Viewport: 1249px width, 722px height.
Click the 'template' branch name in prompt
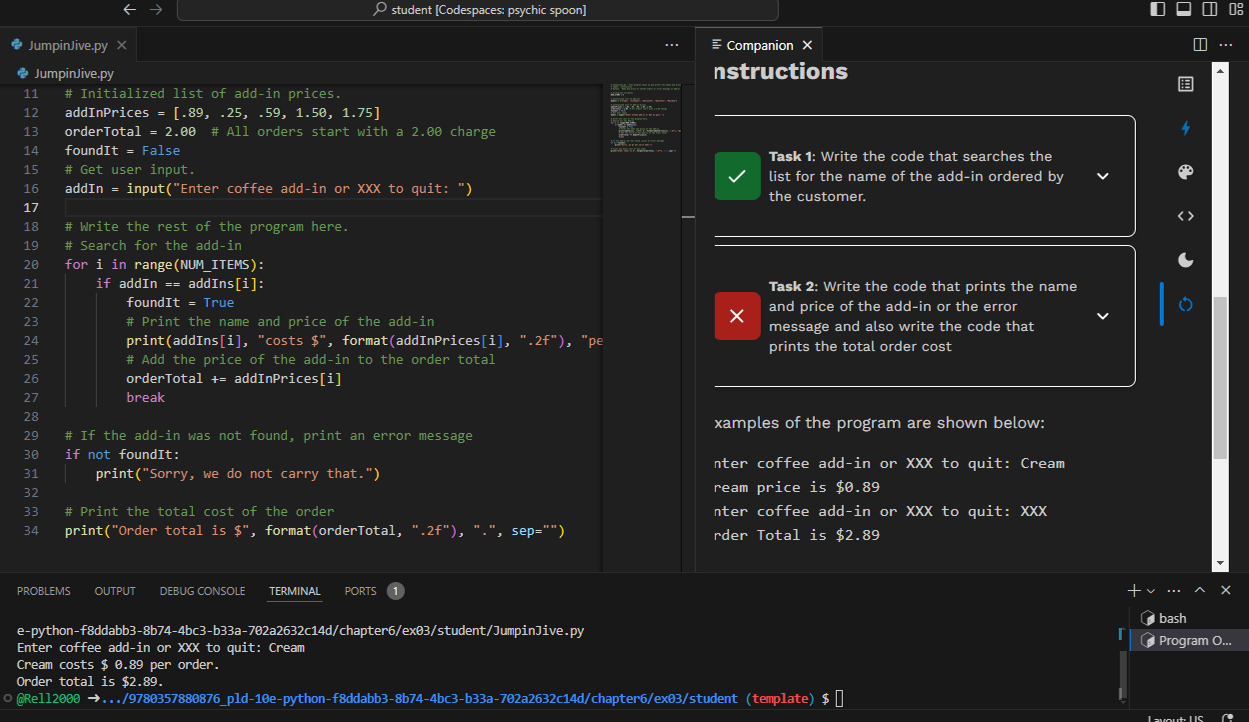tap(778, 698)
